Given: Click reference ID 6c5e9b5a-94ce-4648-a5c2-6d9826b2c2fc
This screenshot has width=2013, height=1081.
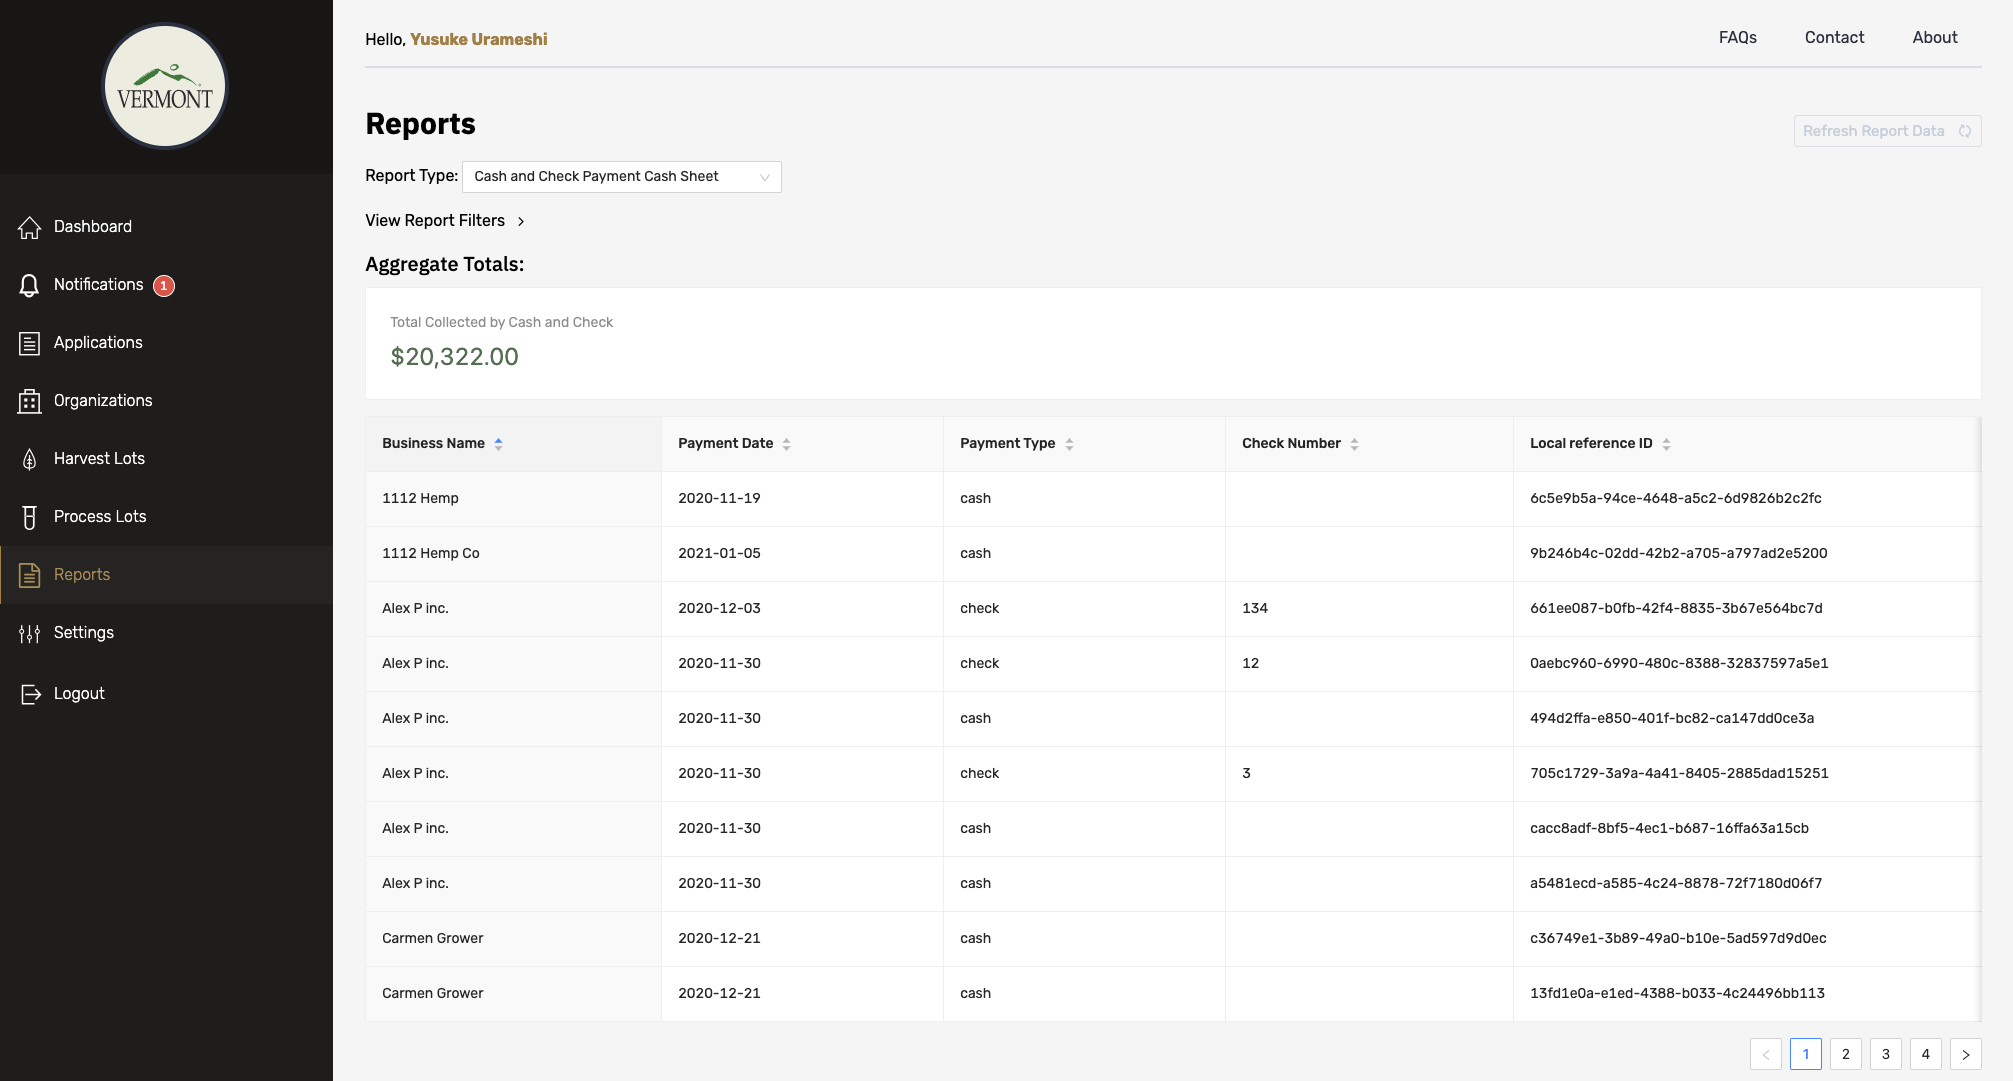Looking at the screenshot, I should [x=1675, y=498].
